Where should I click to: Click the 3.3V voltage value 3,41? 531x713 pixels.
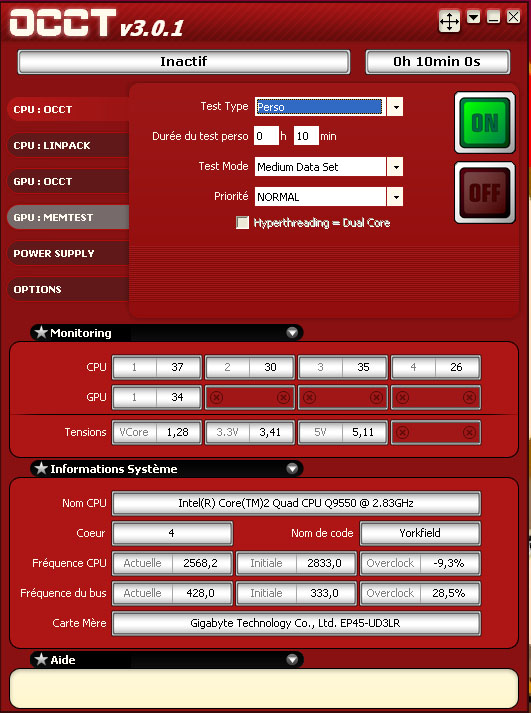point(271,432)
